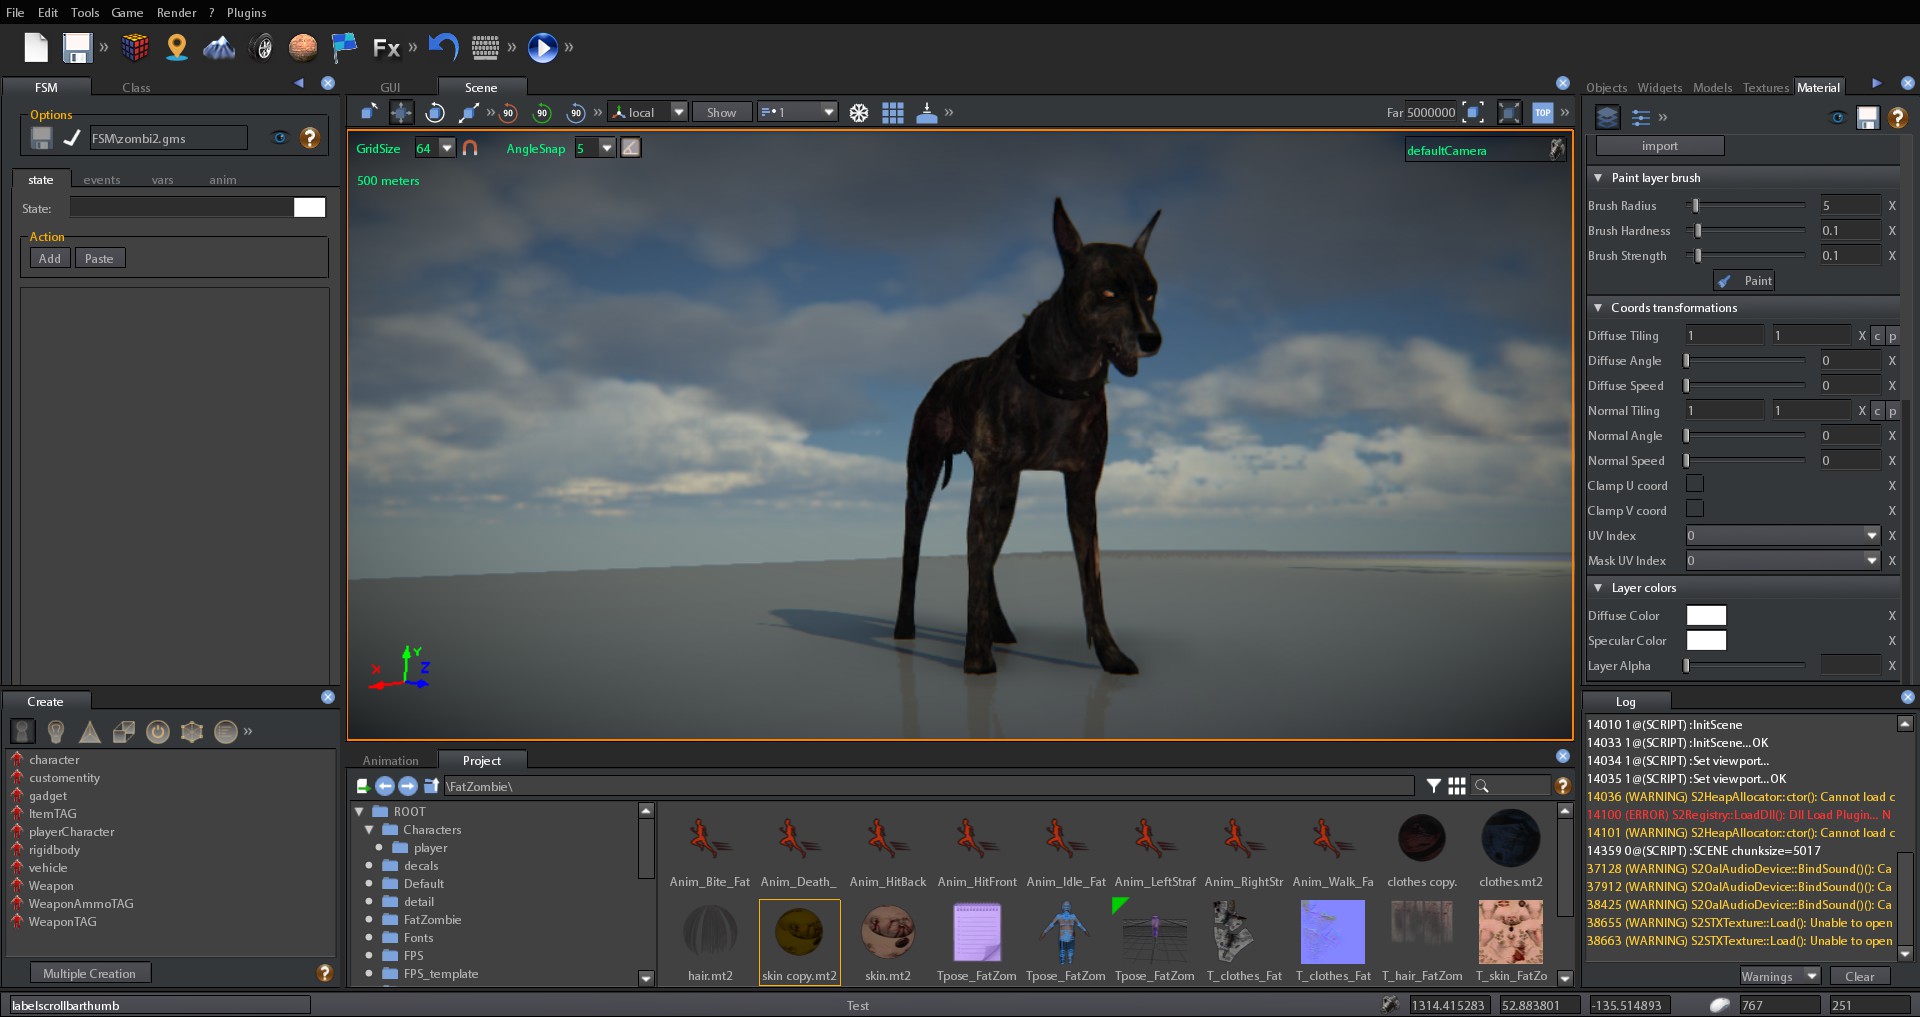
Task: Expand the Characters folder in the project tree
Action: (x=370, y=829)
